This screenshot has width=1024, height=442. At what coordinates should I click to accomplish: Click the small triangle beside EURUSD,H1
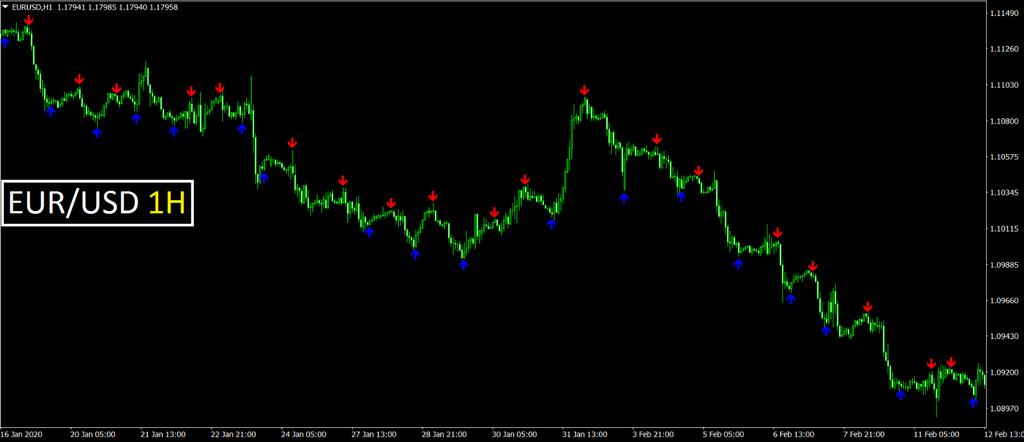click(x=5, y=7)
